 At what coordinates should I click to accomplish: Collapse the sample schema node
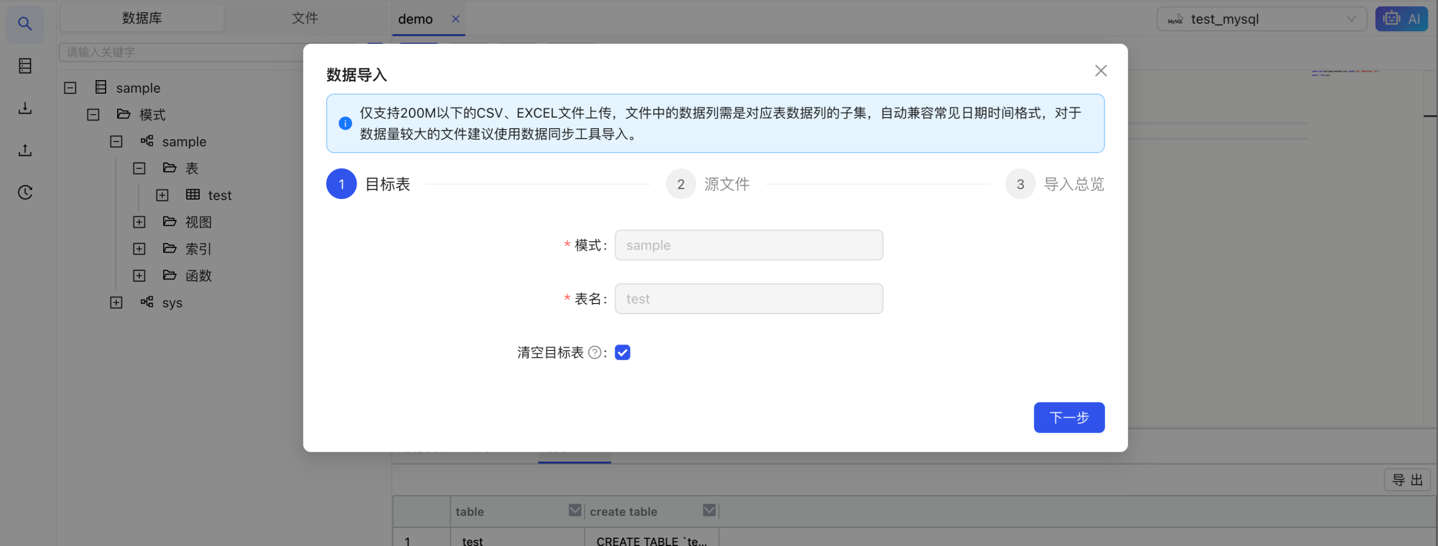(x=116, y=142)
